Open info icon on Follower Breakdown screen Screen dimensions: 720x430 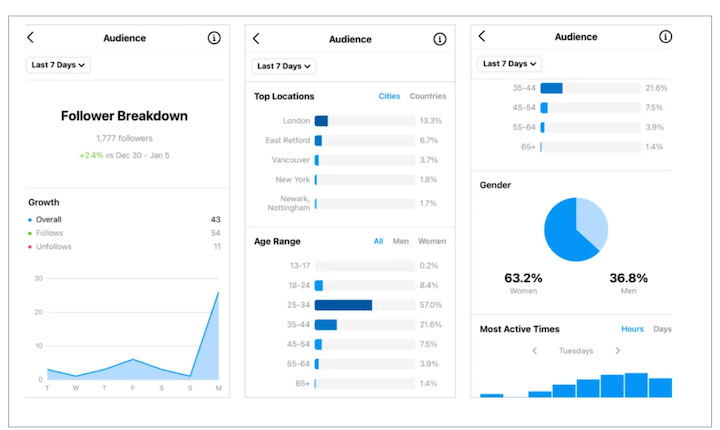coord(214,38)
